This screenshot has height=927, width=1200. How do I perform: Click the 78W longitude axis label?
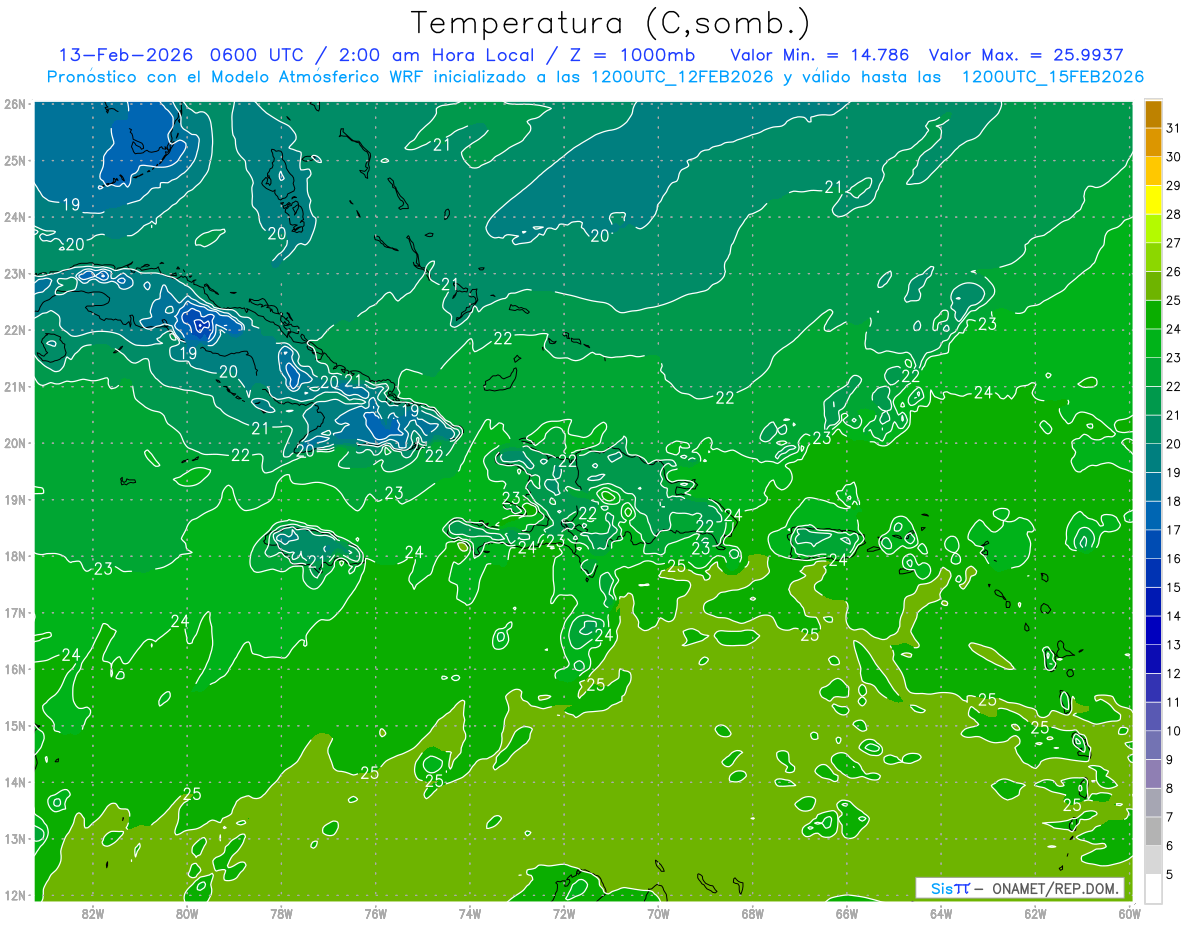click(x=281, y=913)
